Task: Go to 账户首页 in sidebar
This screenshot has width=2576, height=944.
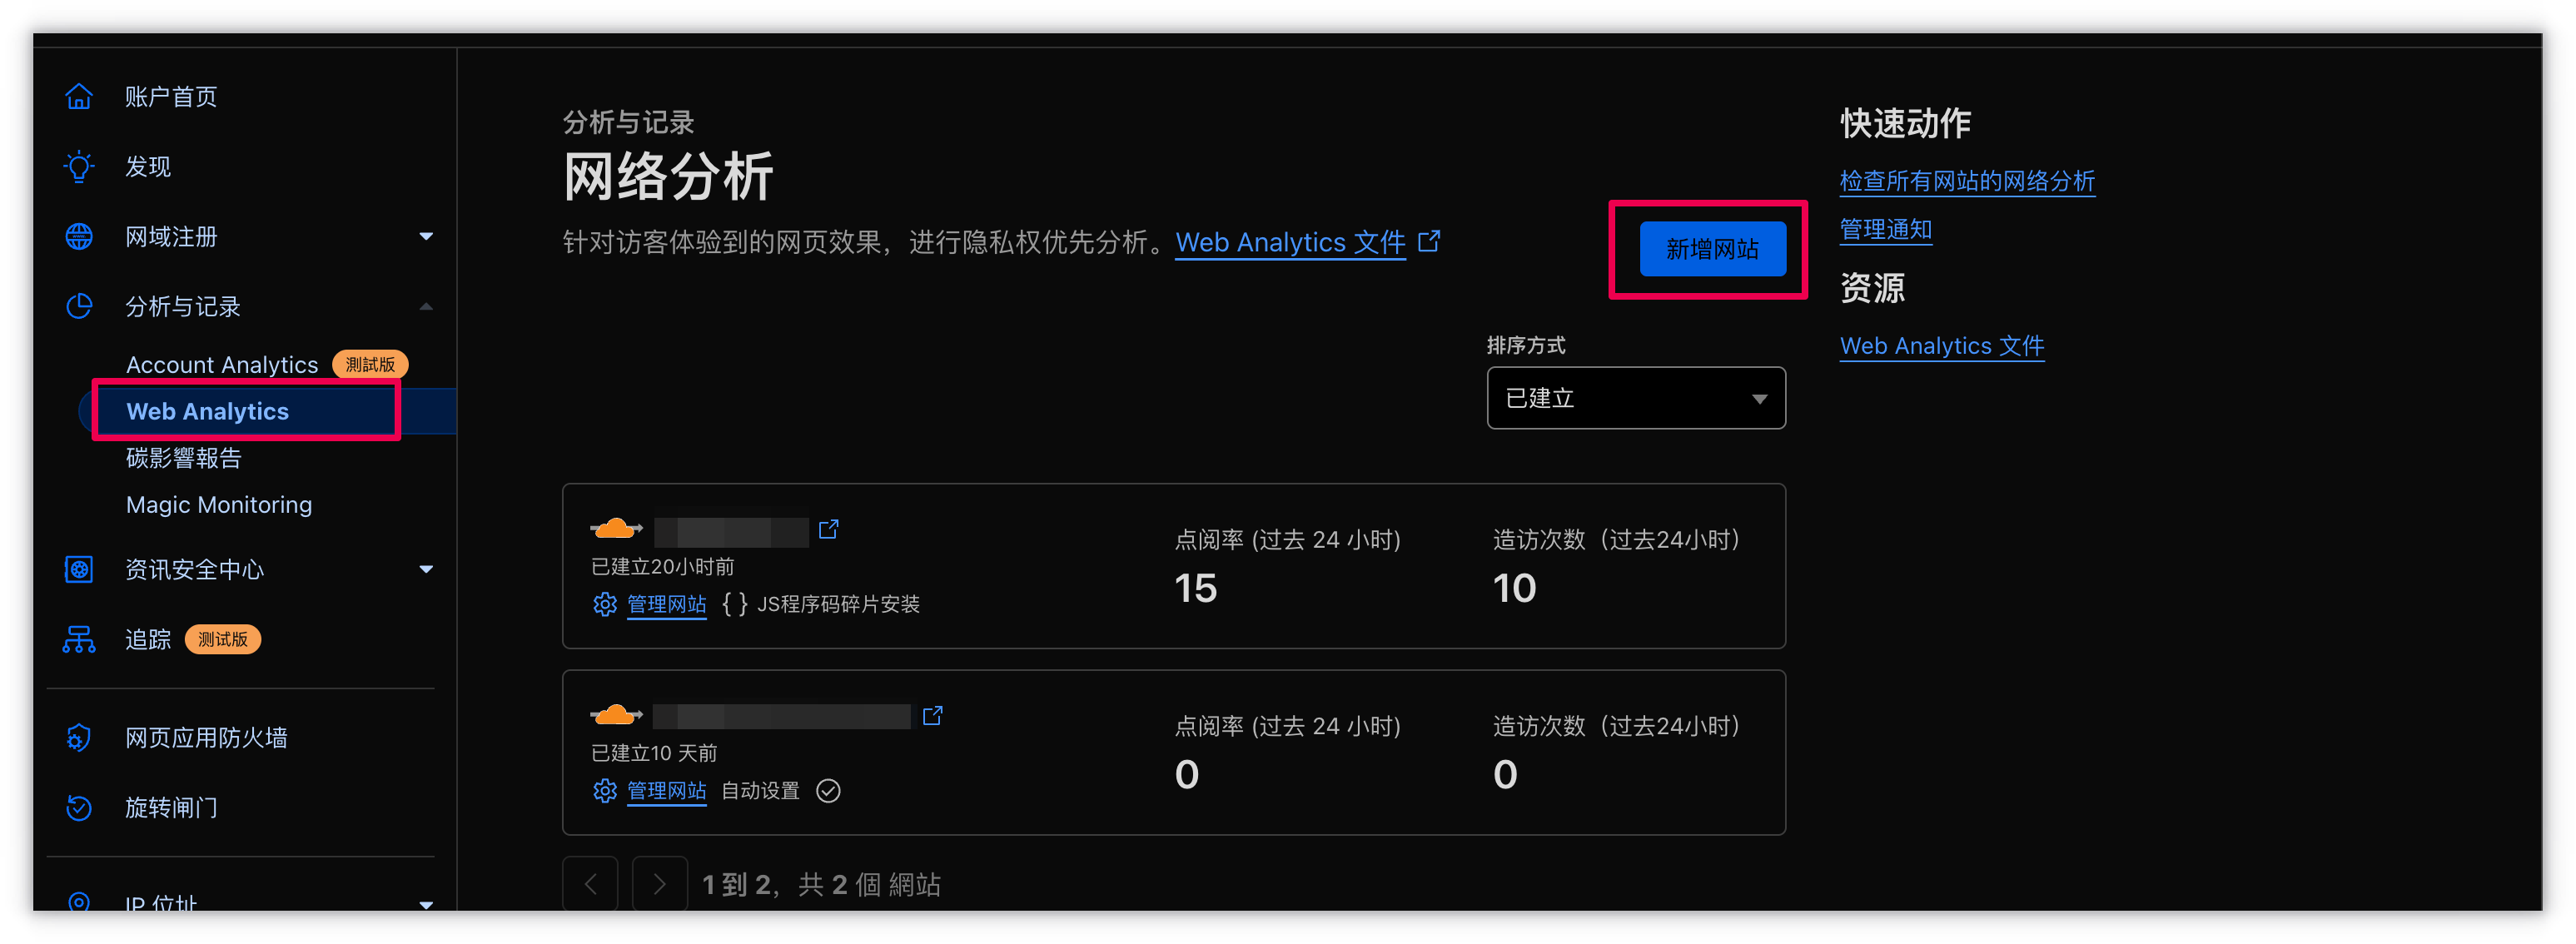Action: [171, 97]
